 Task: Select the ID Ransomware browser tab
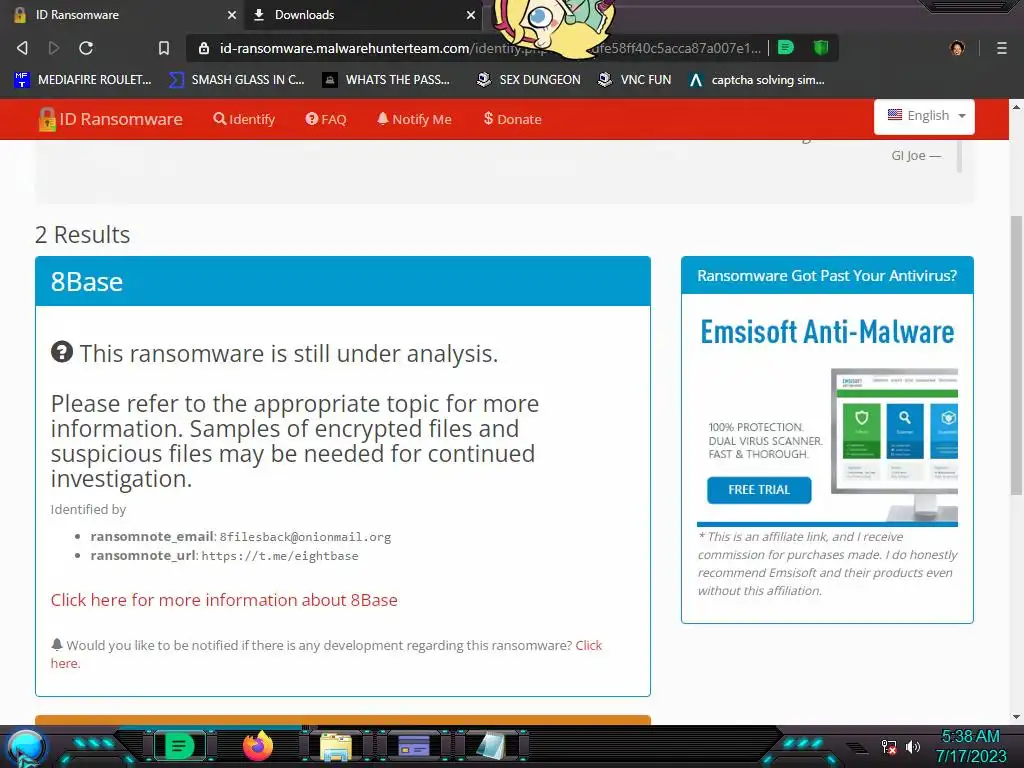click(x=123, y=14)
